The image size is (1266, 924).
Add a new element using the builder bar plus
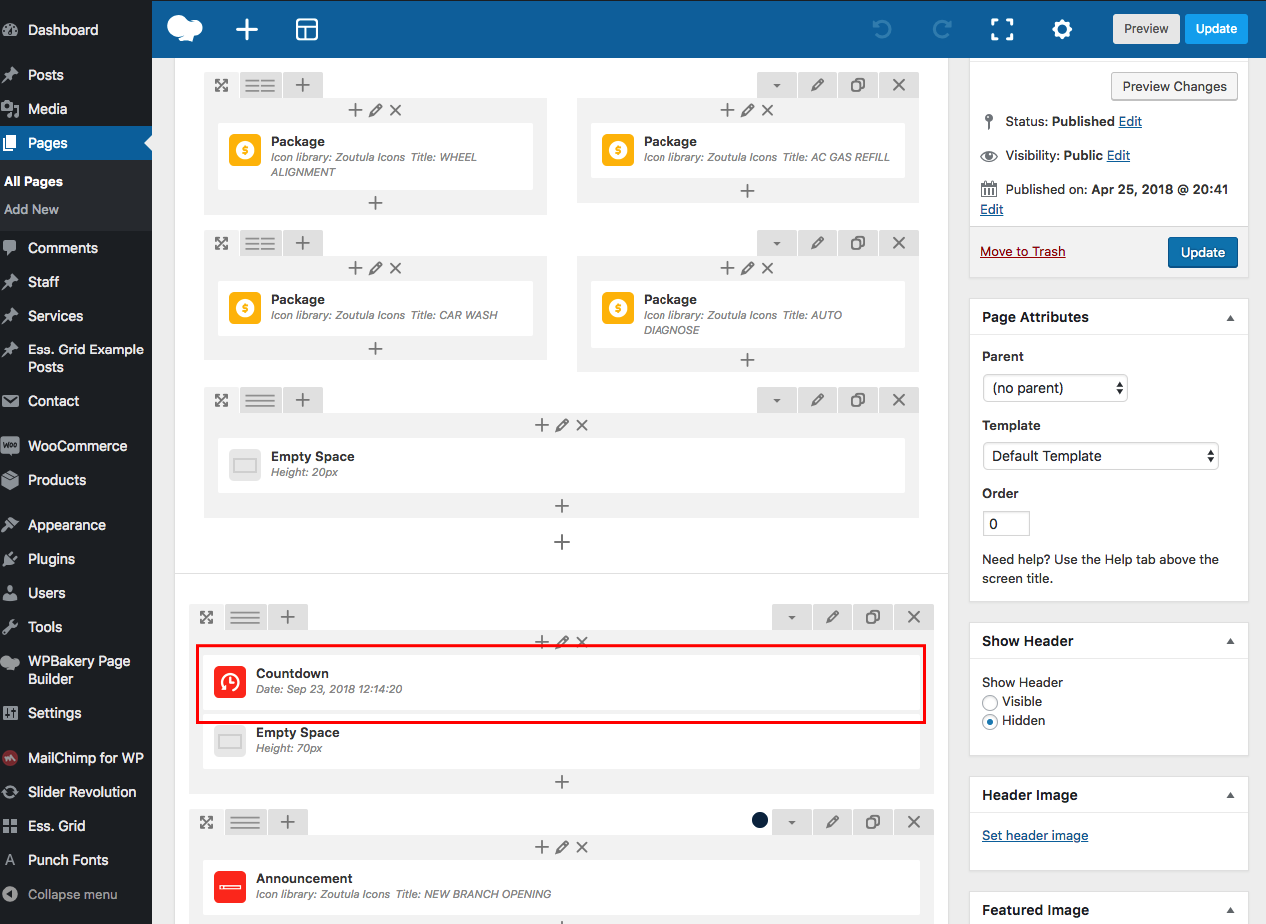pos(247,29)
